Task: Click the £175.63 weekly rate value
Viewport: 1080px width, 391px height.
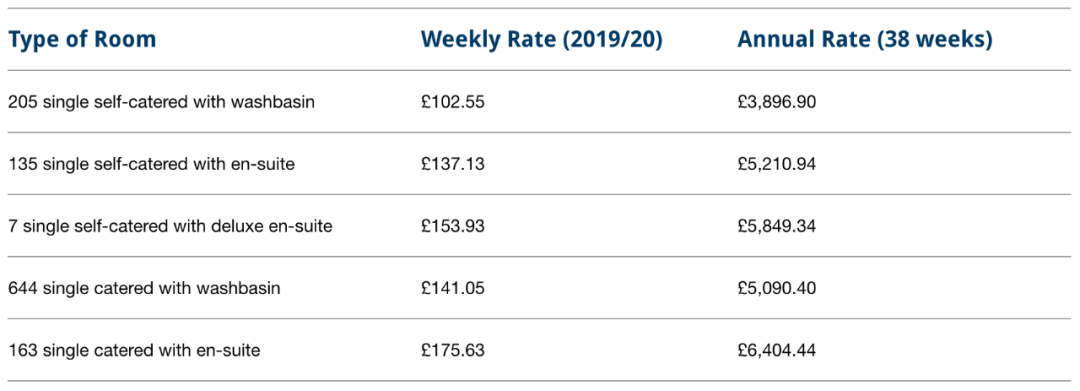Action: click(453, 350)
